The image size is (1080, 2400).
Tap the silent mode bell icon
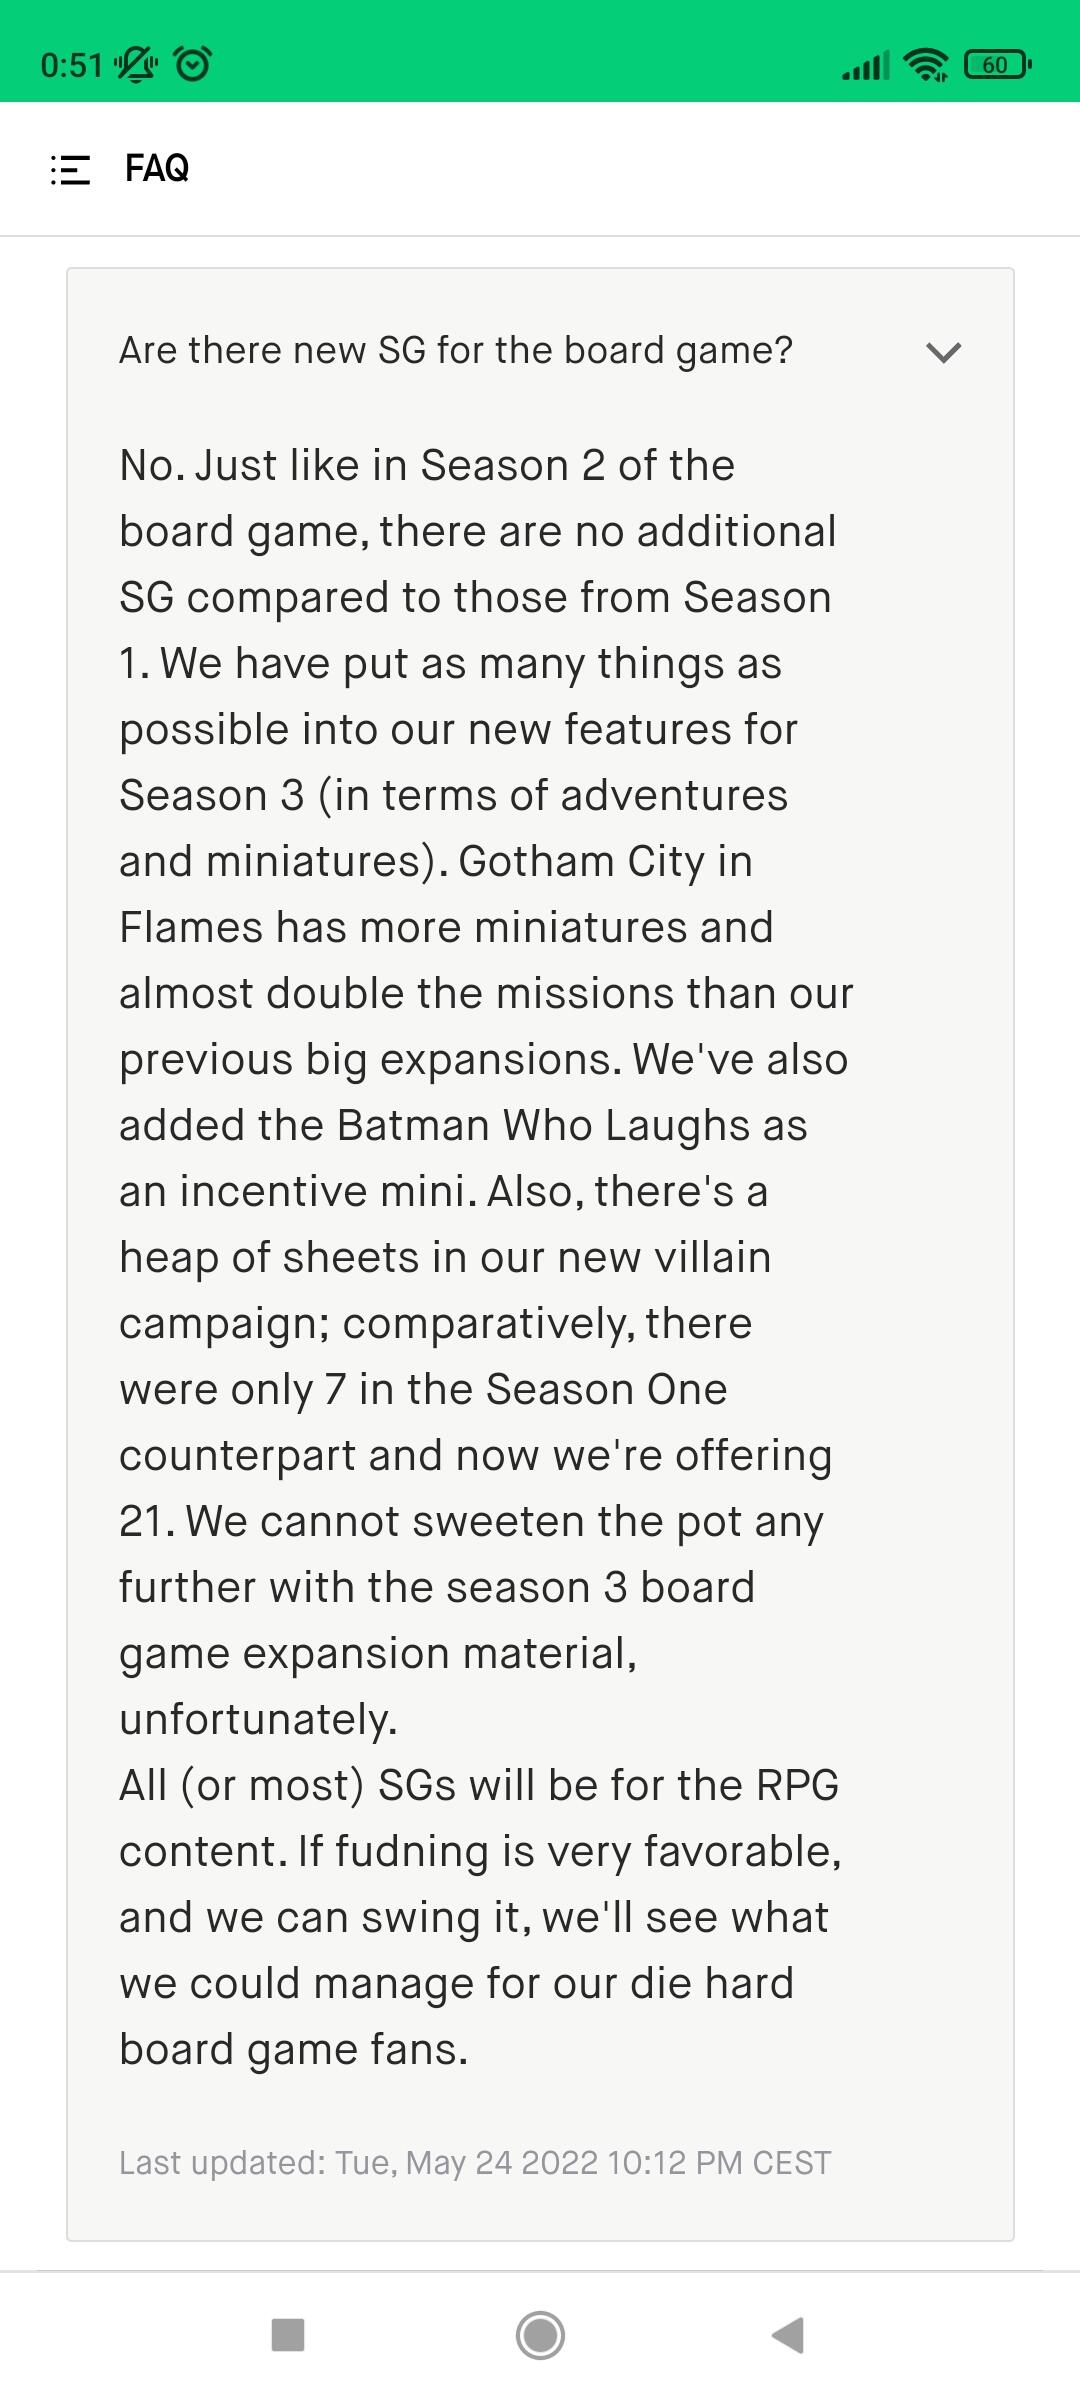(x=137, y=65)
